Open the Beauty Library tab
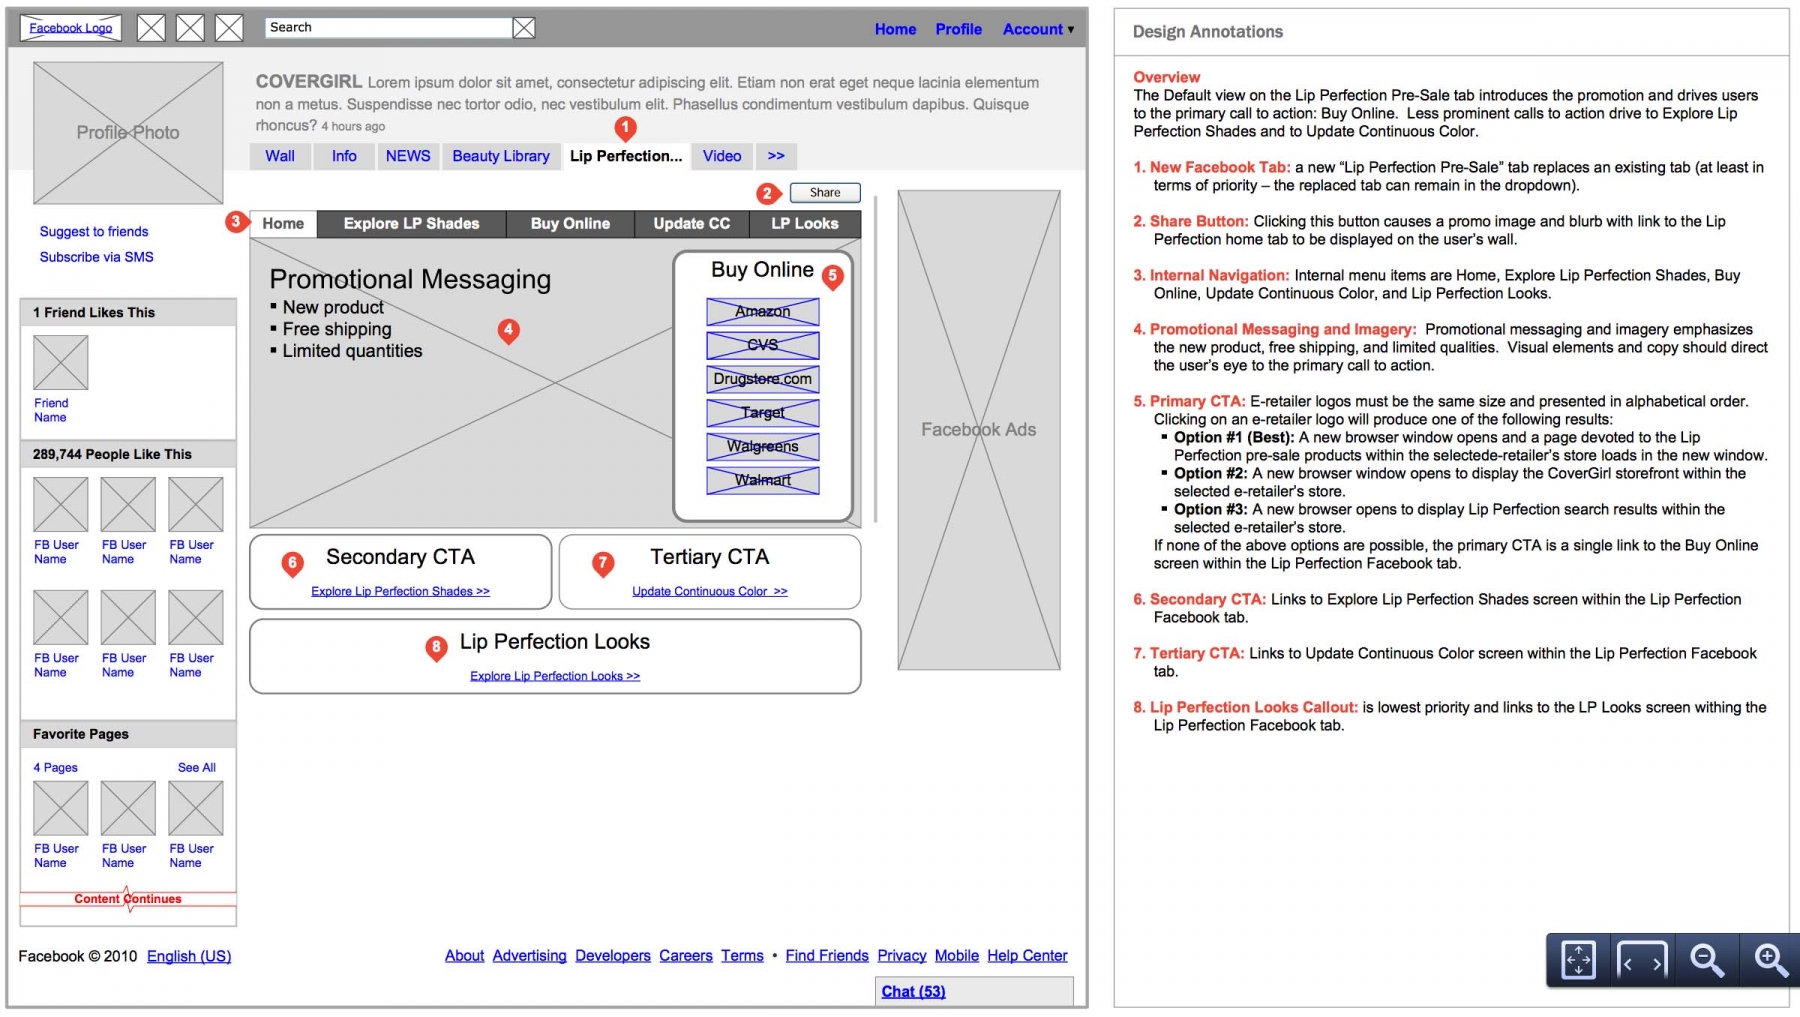Image resolution: width=1800 pixels, height=1017 pixels. pyautogui.click(x=501, y=156)
